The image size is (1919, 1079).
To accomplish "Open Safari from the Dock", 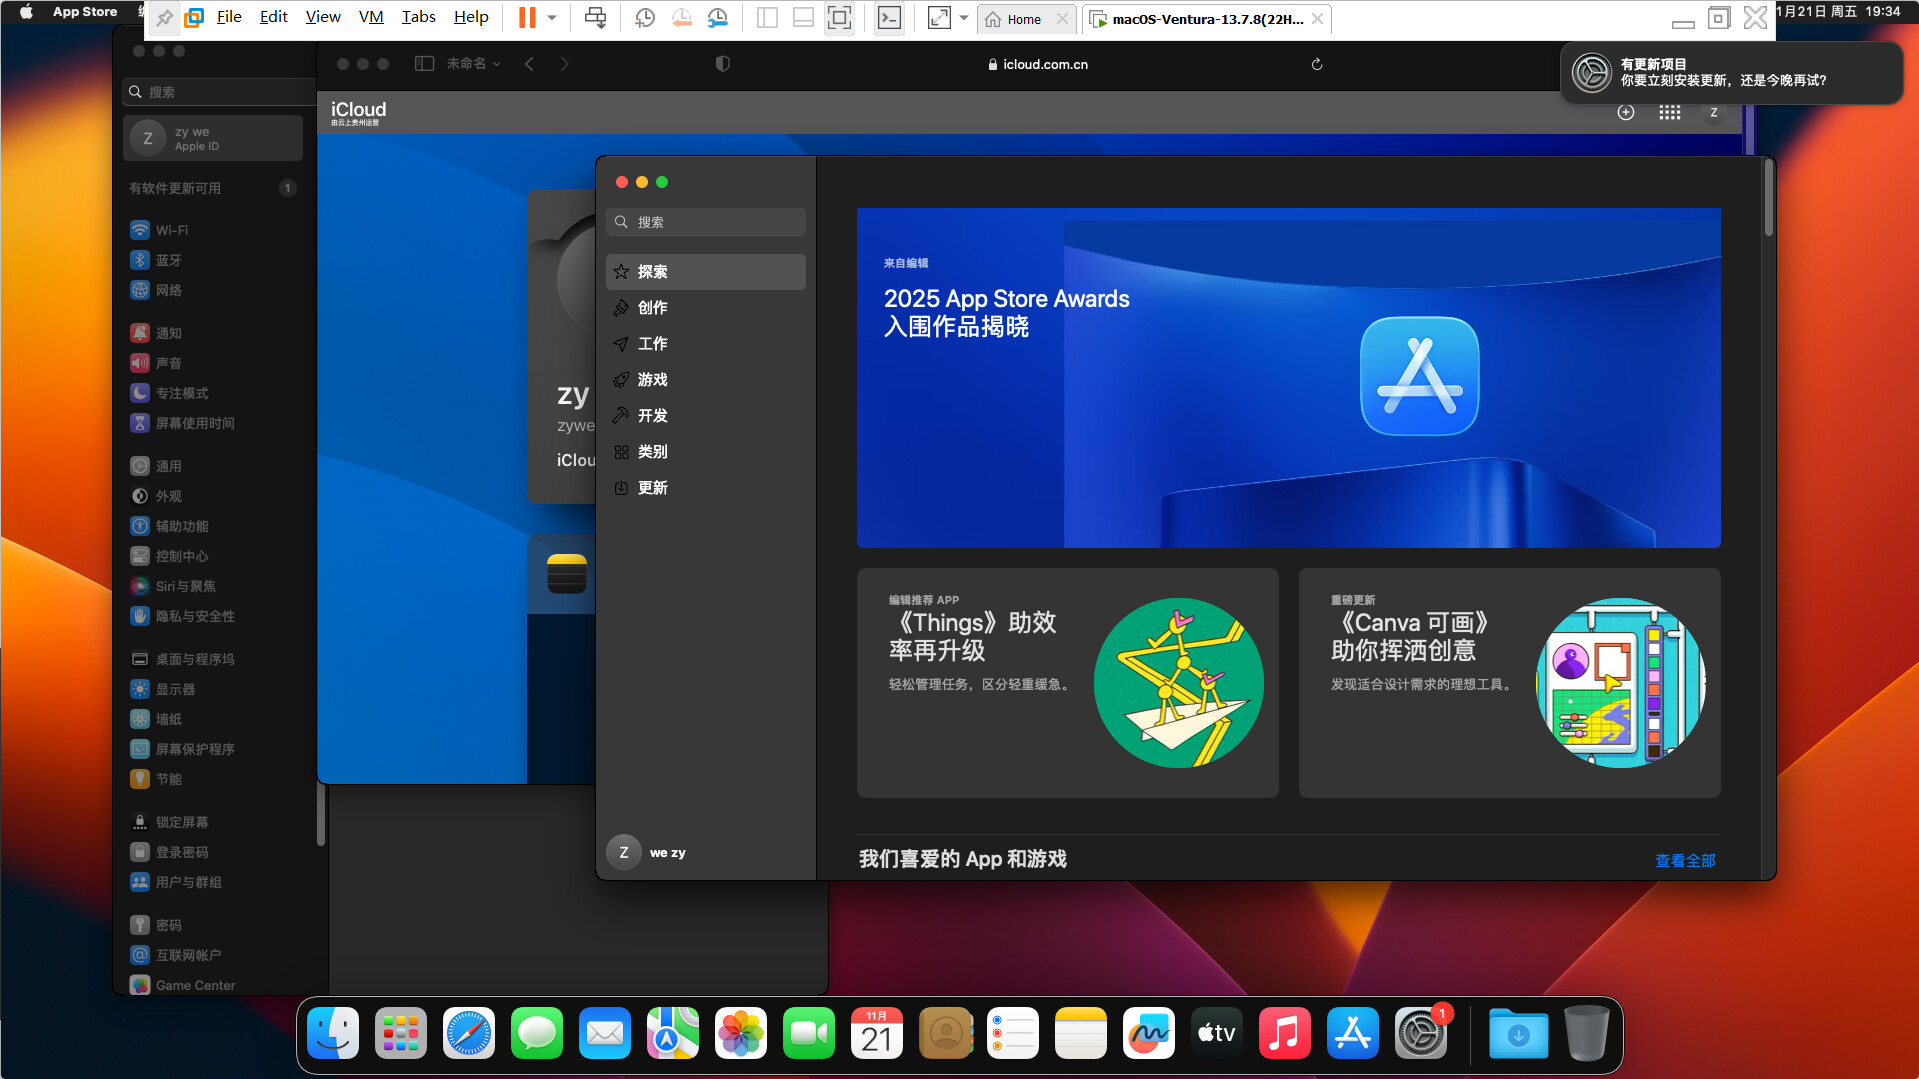I will (x=469, y=1034).
